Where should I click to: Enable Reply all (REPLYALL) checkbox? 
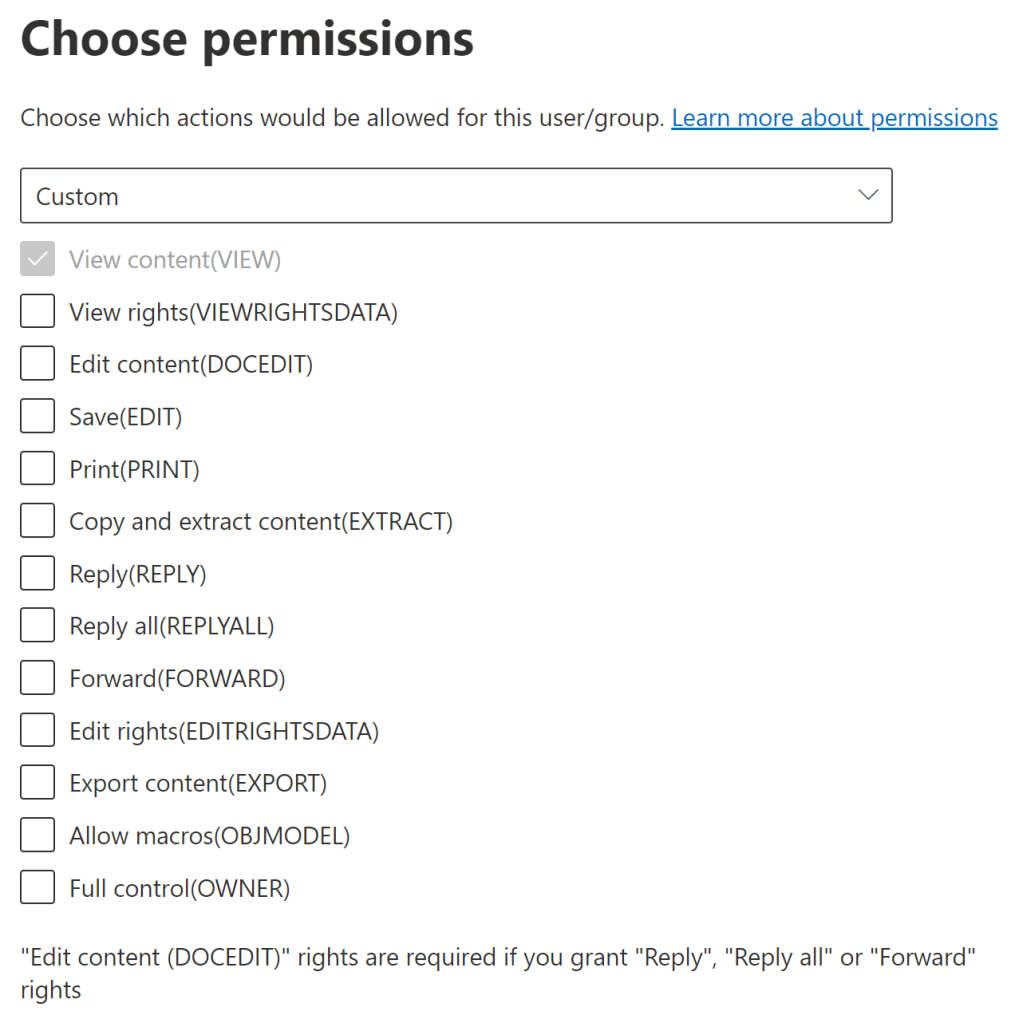point(38,626)
